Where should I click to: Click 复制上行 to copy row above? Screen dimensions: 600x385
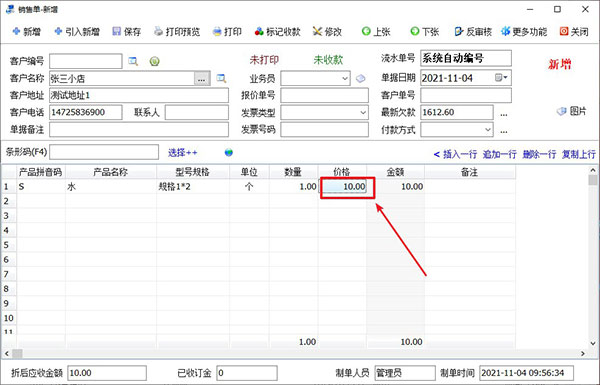point(579,154)
